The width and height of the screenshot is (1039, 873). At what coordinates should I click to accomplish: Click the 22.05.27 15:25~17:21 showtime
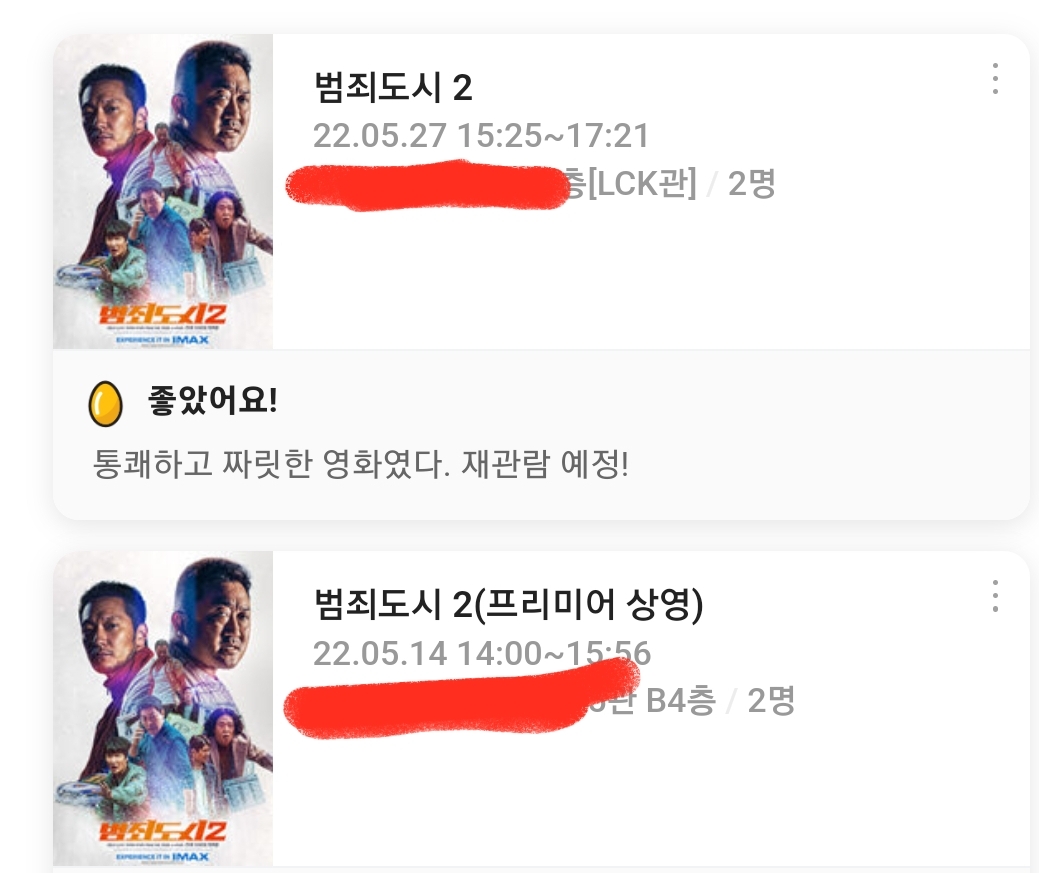click(x=481, y=136)
